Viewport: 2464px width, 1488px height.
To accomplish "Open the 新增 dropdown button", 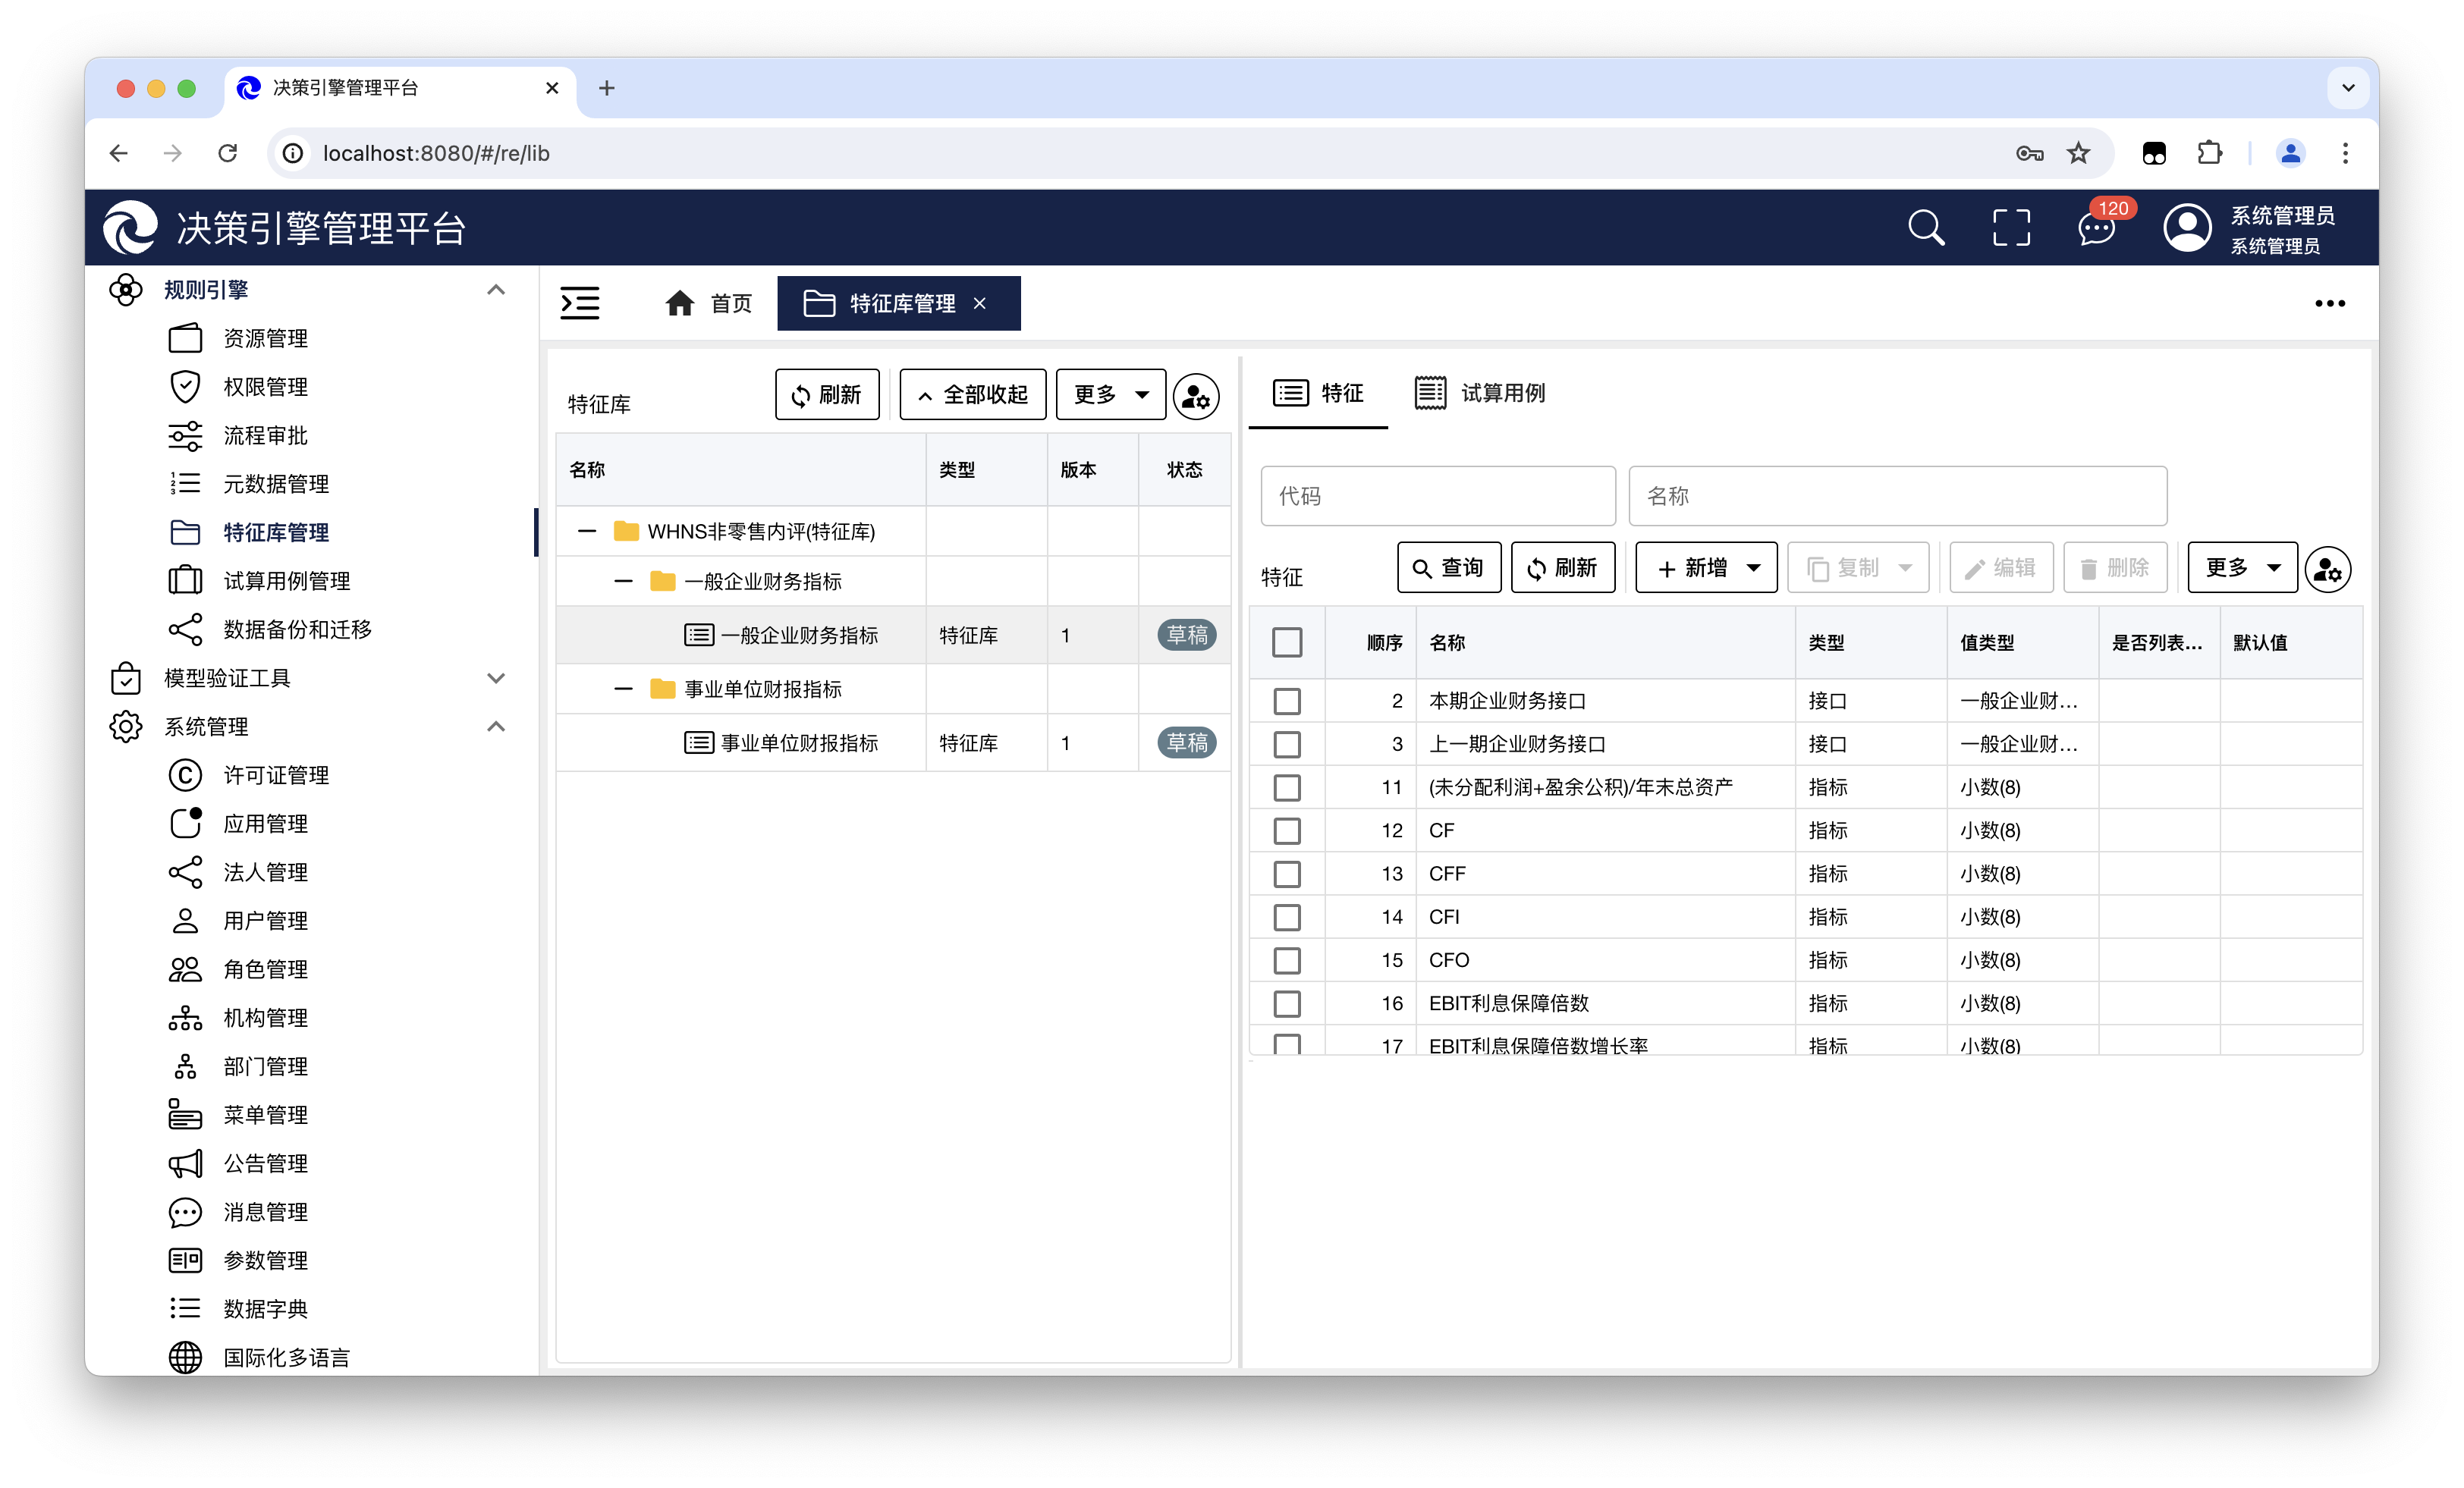I will 1706,568.
